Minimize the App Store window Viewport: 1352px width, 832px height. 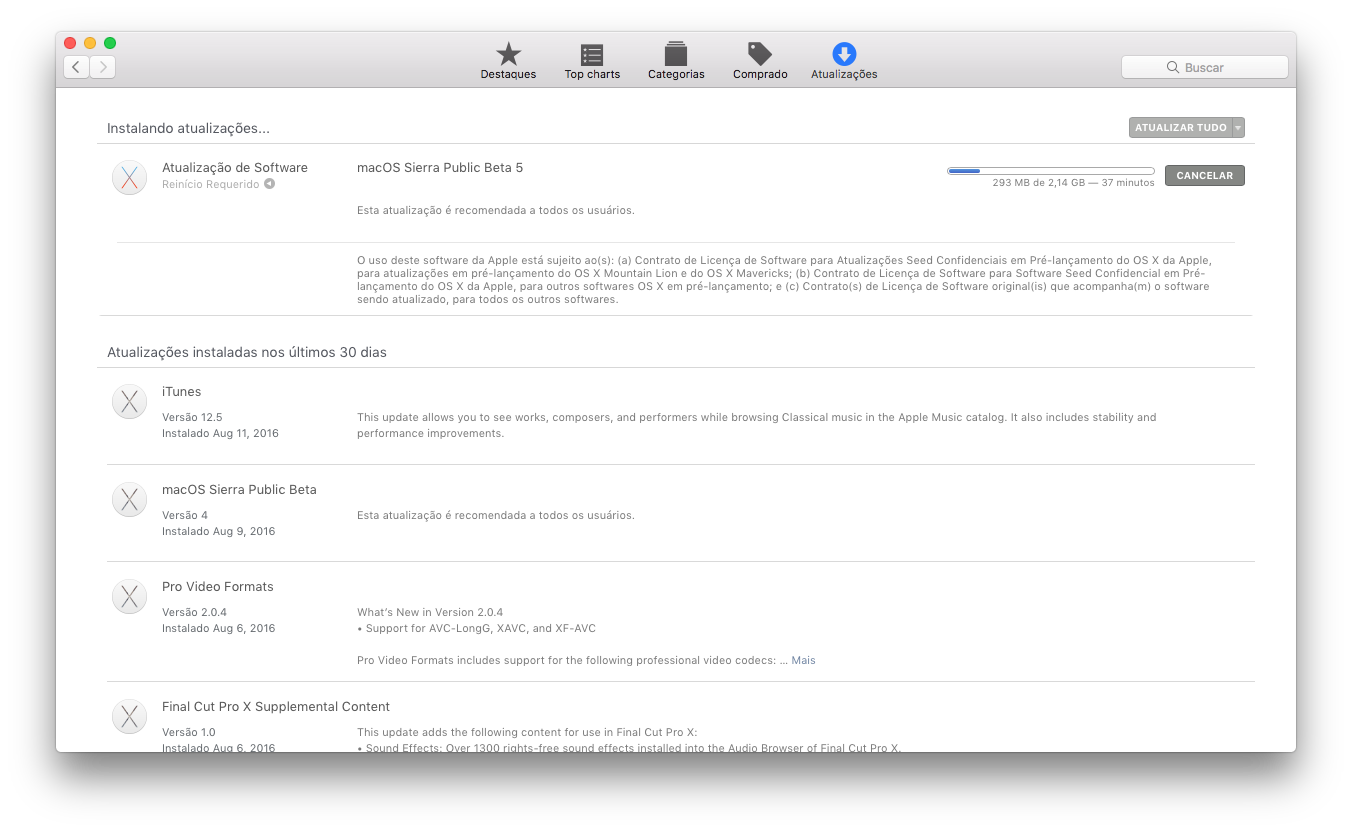pos(90,43)
